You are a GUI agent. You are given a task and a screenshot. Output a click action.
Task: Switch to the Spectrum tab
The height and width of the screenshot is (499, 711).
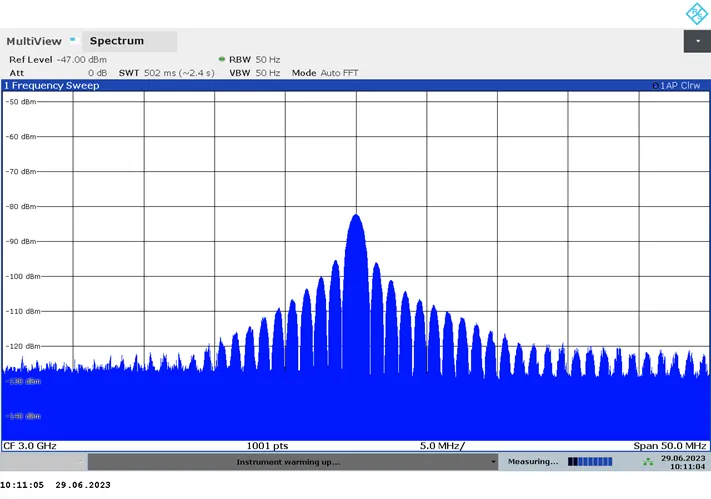(x=117, y=41)
